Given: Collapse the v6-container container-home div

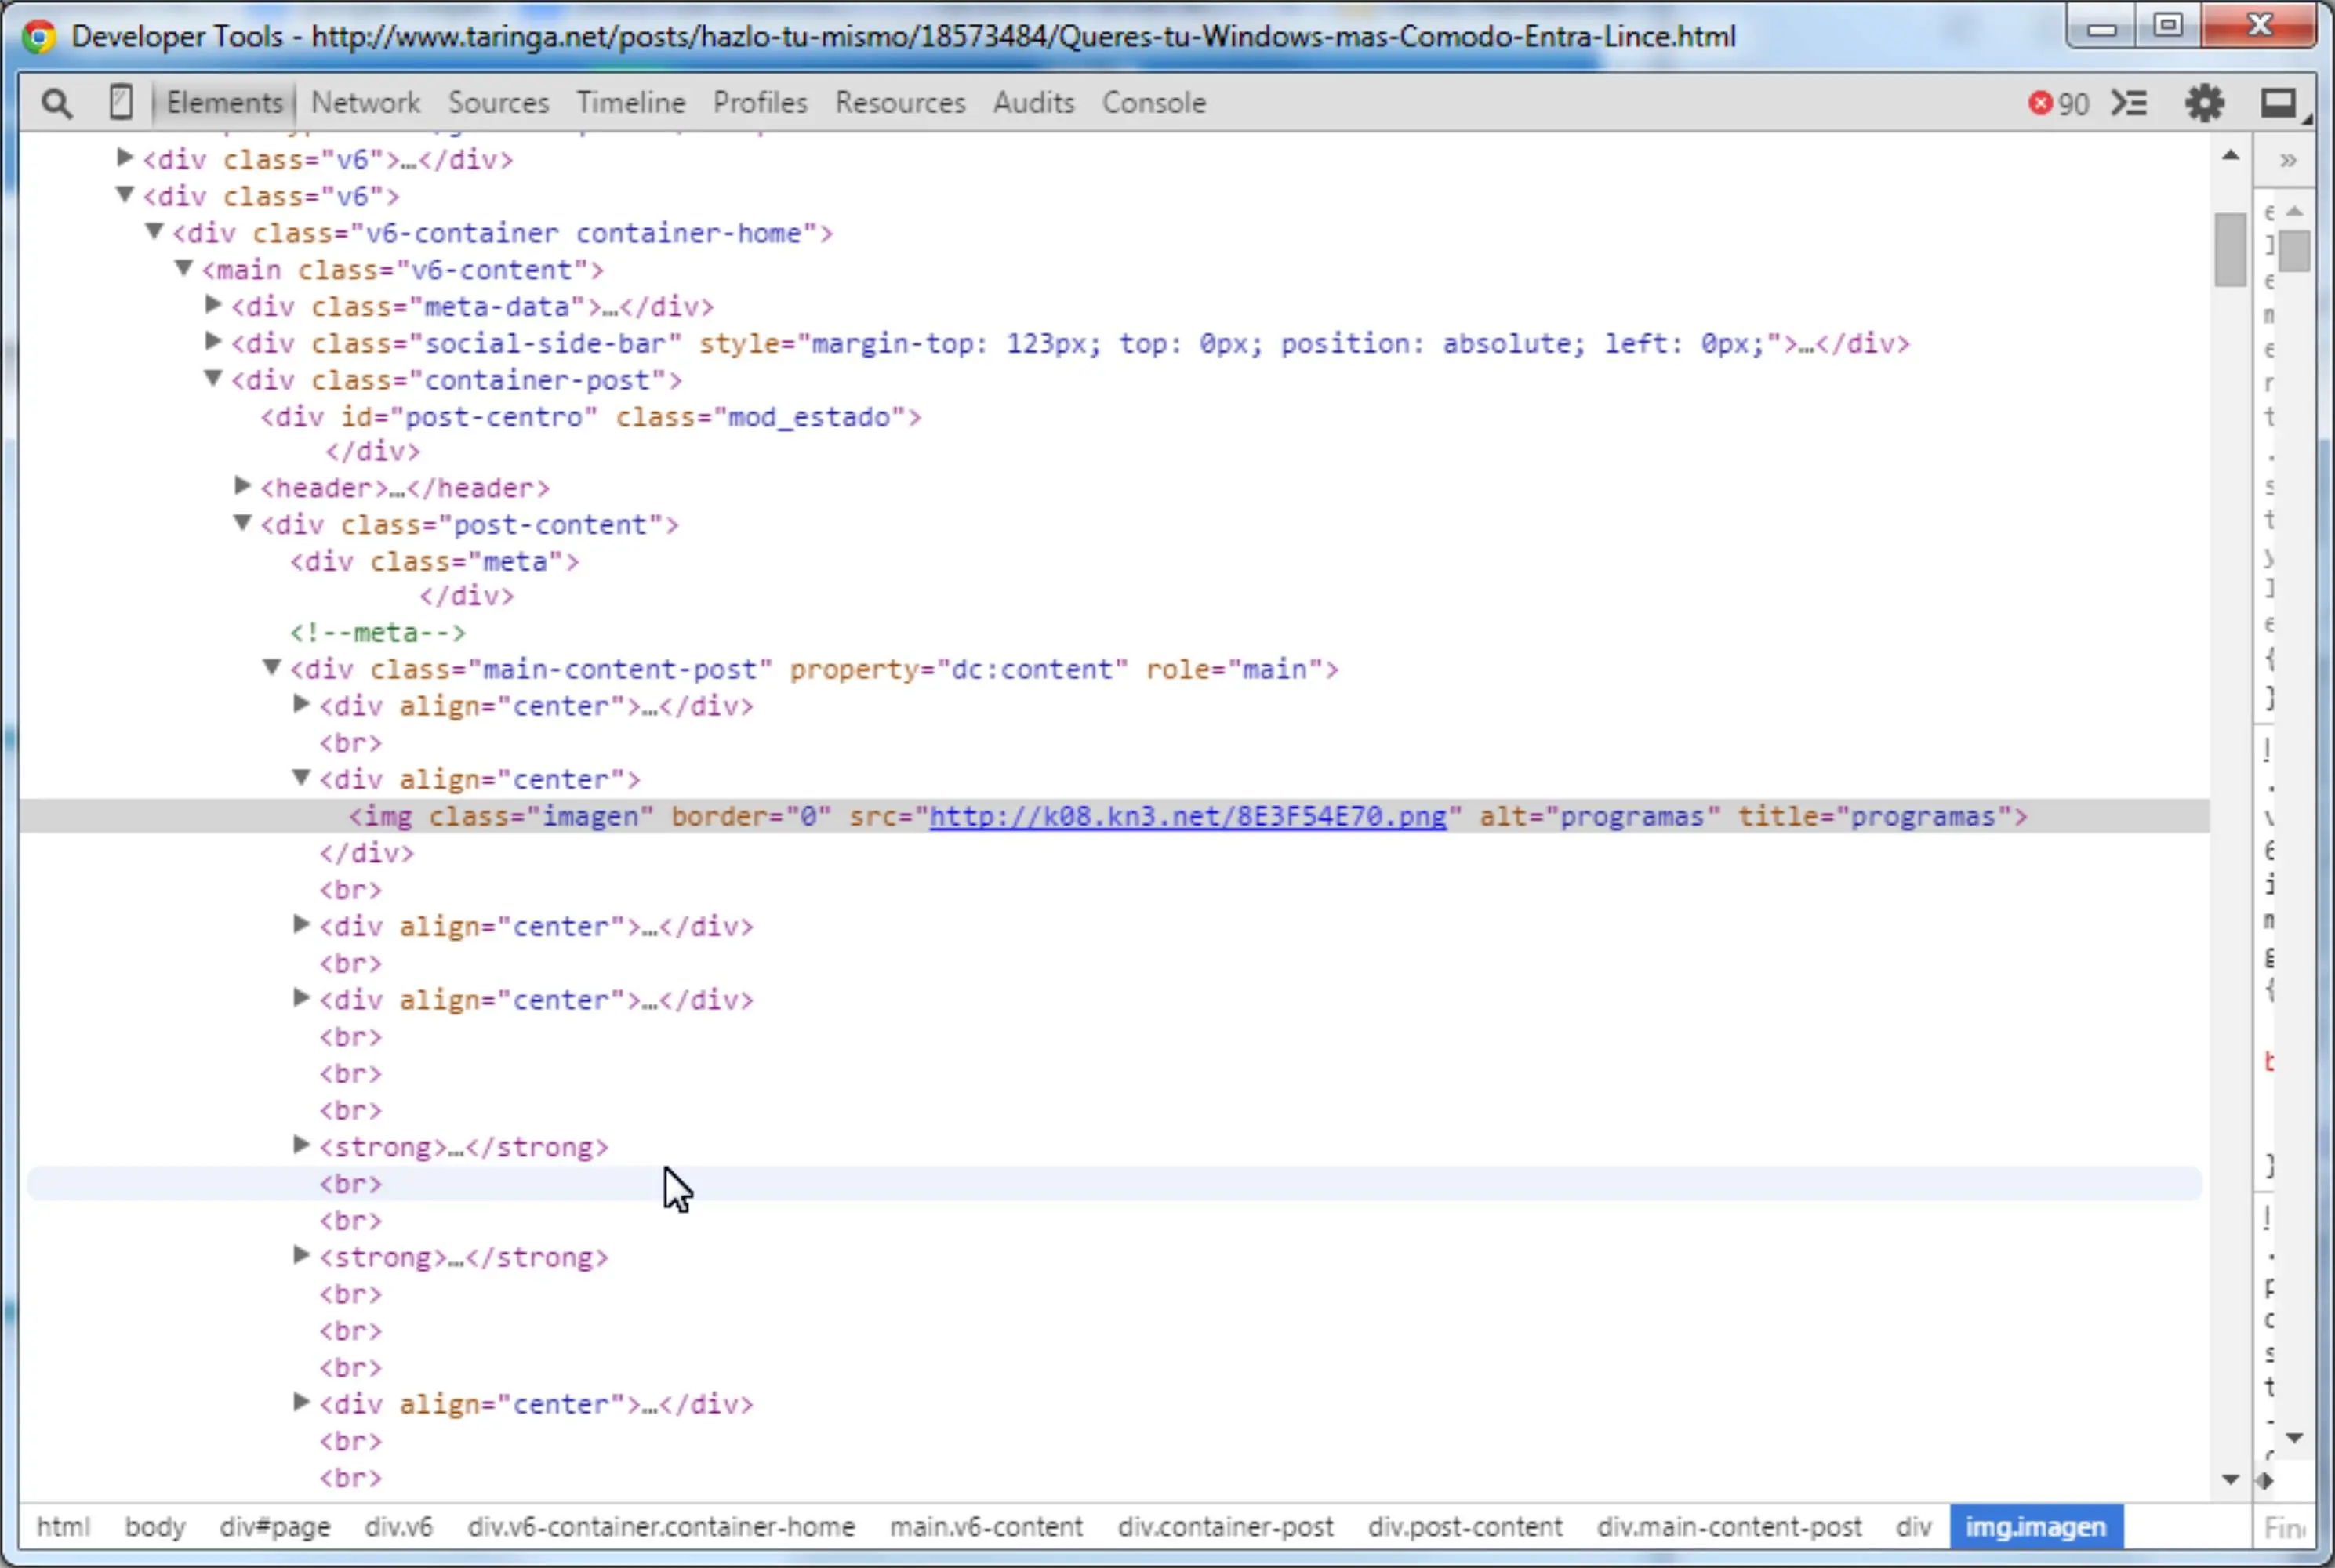Looking at the screenshot, I should (154, 231).
